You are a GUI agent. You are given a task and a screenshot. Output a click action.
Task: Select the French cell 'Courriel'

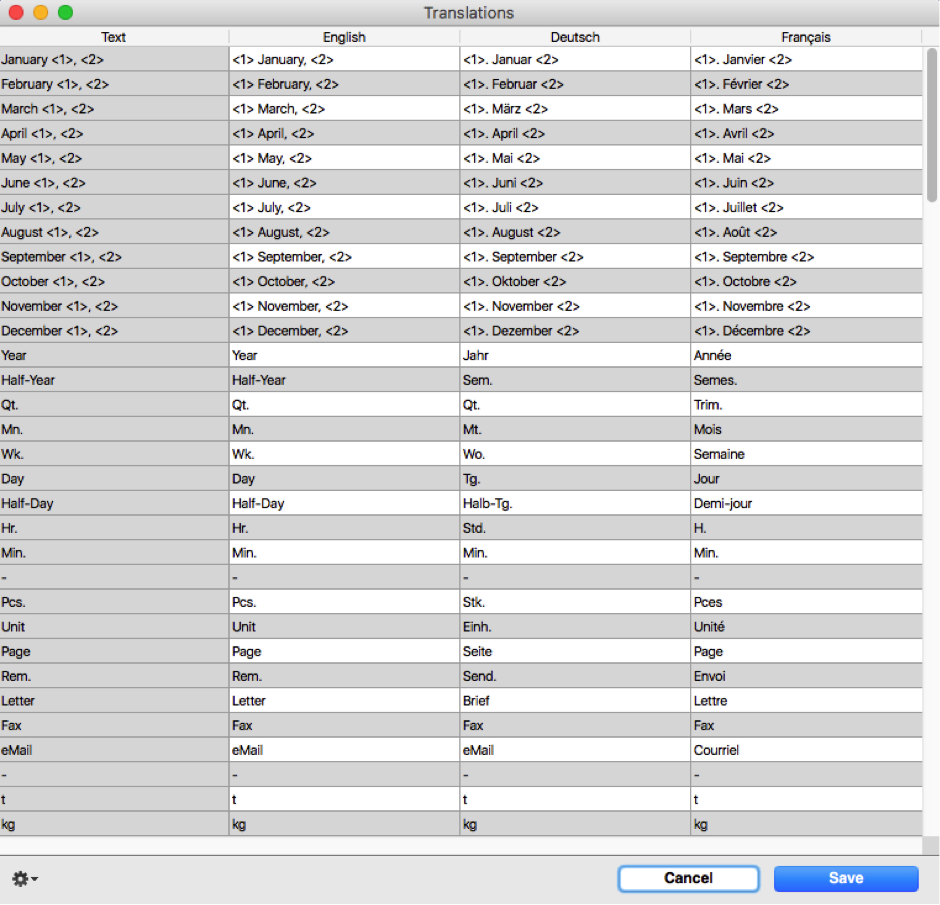tap(805, 750)
